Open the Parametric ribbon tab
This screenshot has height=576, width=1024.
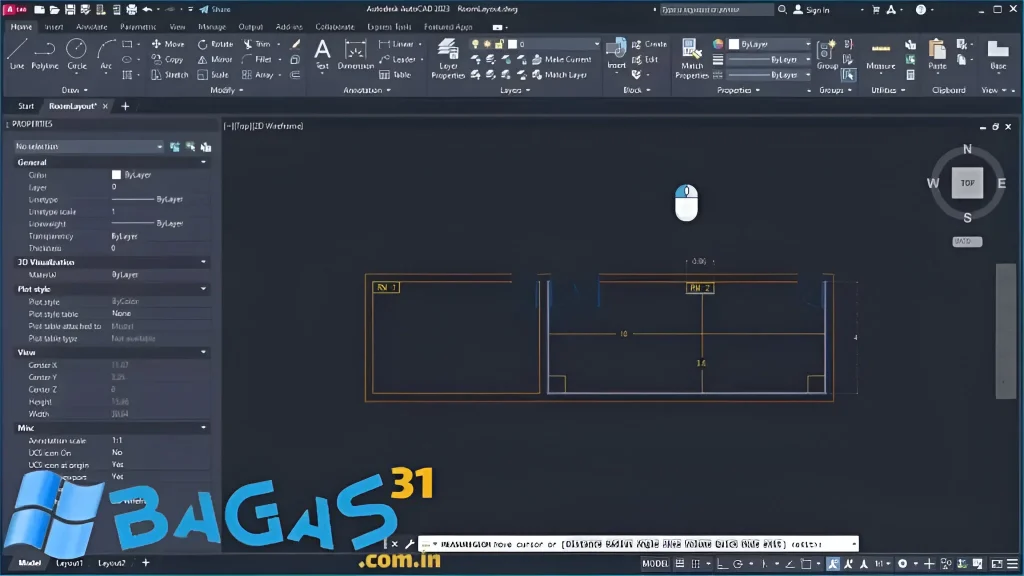(138, 27)
